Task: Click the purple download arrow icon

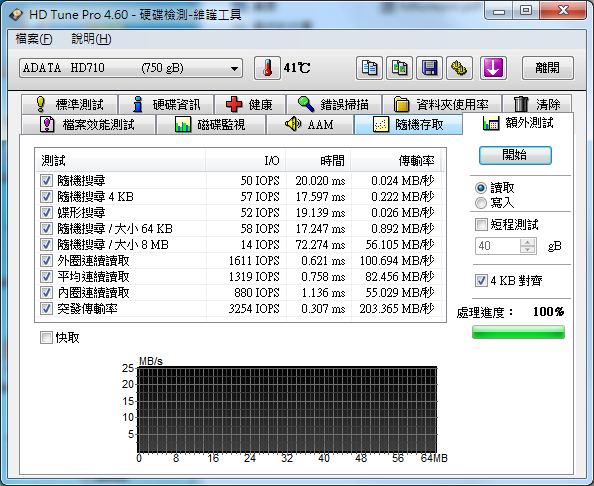Action: click(493, 68)
